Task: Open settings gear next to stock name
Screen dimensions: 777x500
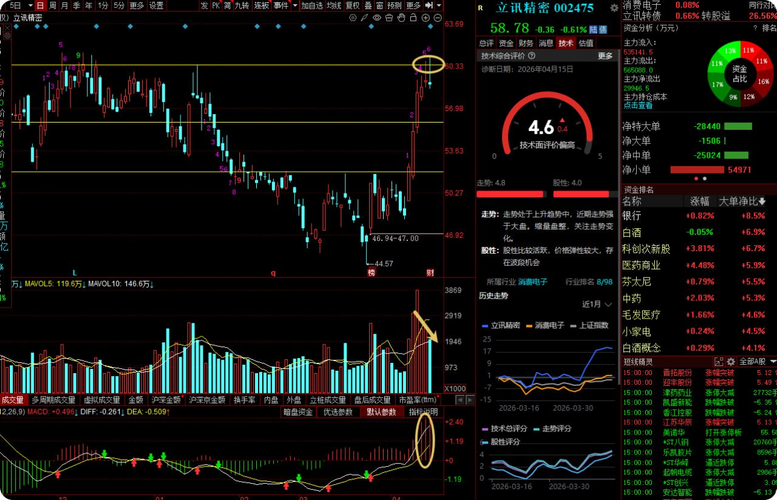Action: point(614,8)
